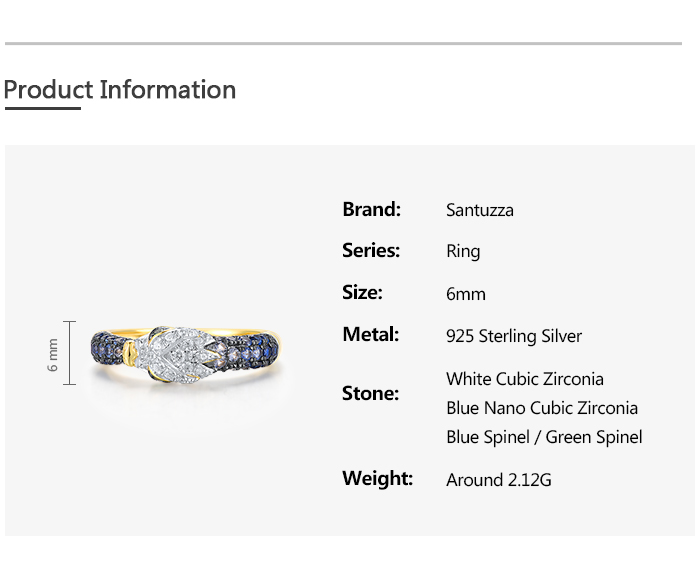Click the Product Information heading

tap(120, 90)
